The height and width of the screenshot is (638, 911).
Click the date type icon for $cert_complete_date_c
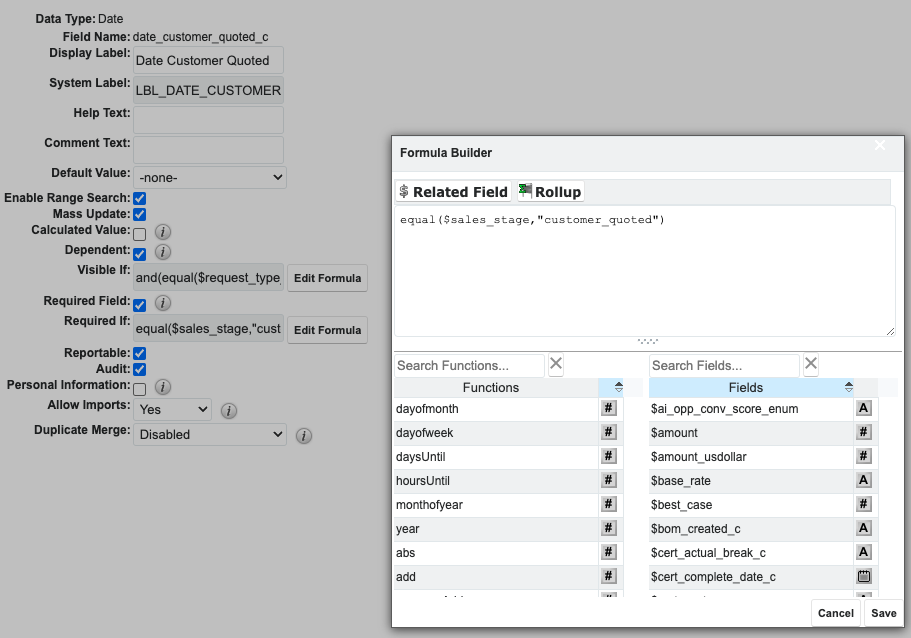click(x=864, y=577)
